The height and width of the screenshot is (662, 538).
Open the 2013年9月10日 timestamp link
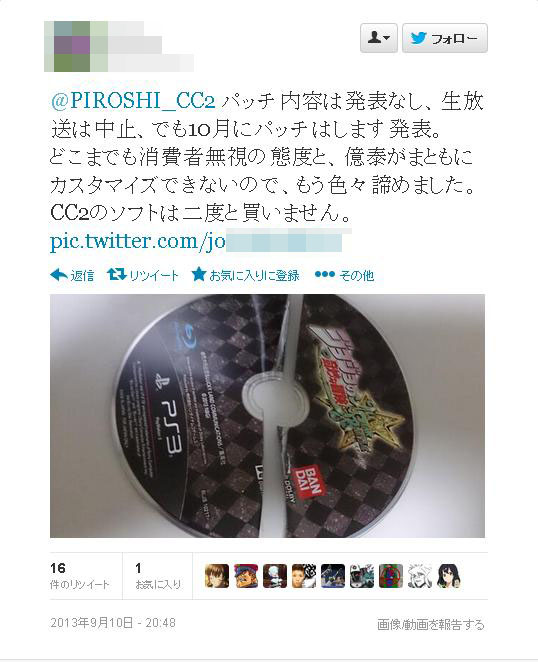click(x=113, y=623)
